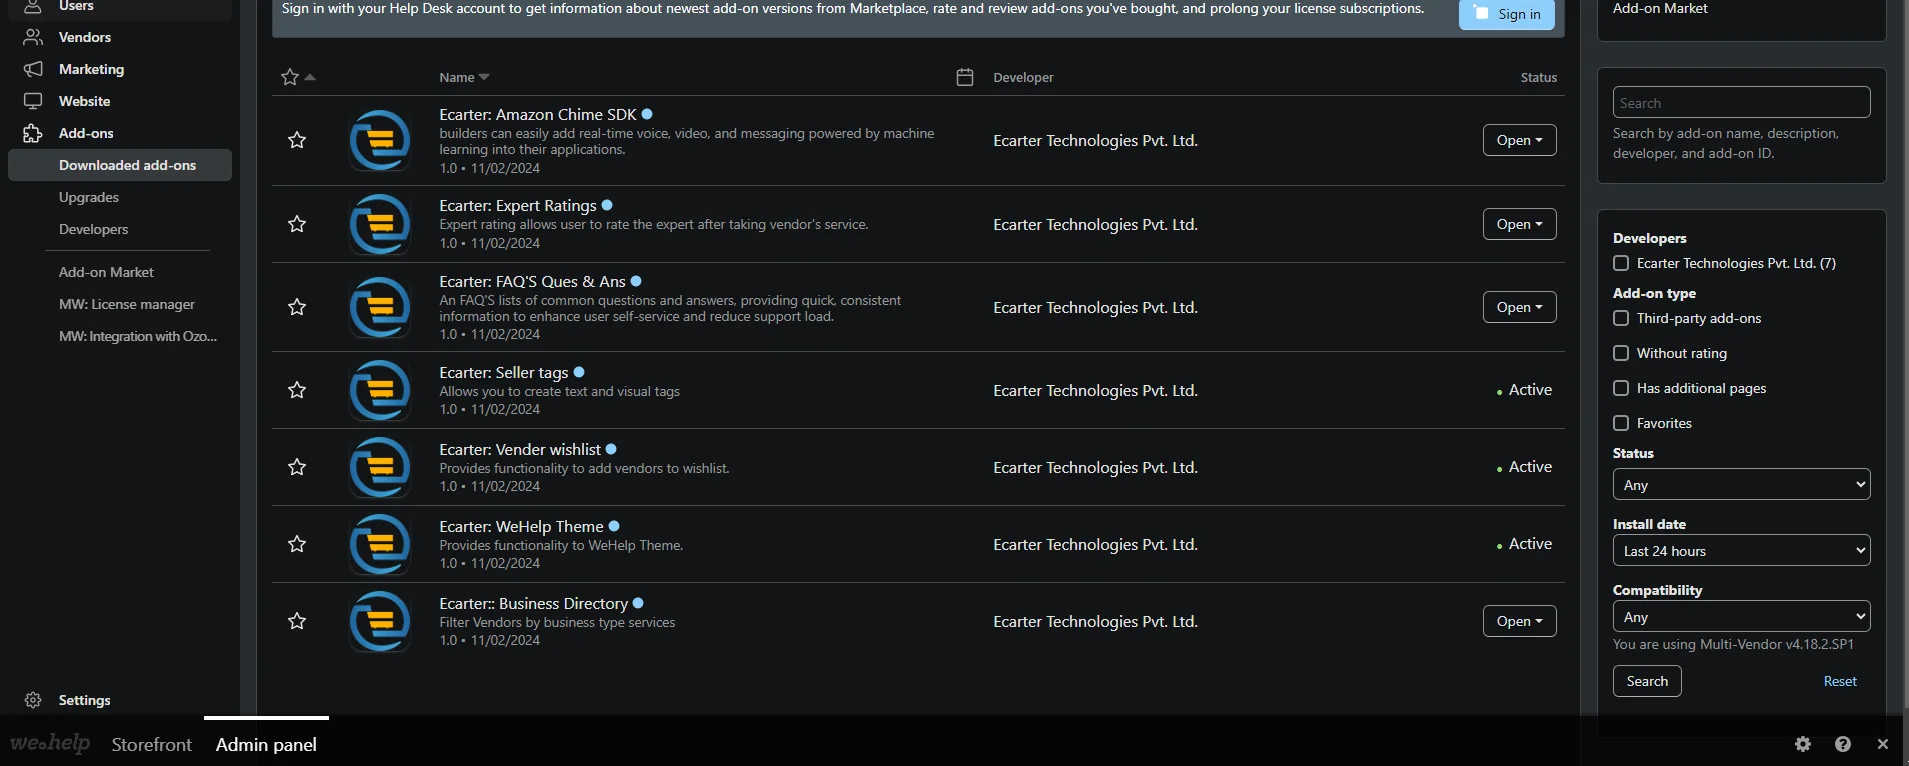Sort by favorites star column header
Image resolution: width=1909 pixels, height=766 pixels.
(x=297, y=77)
